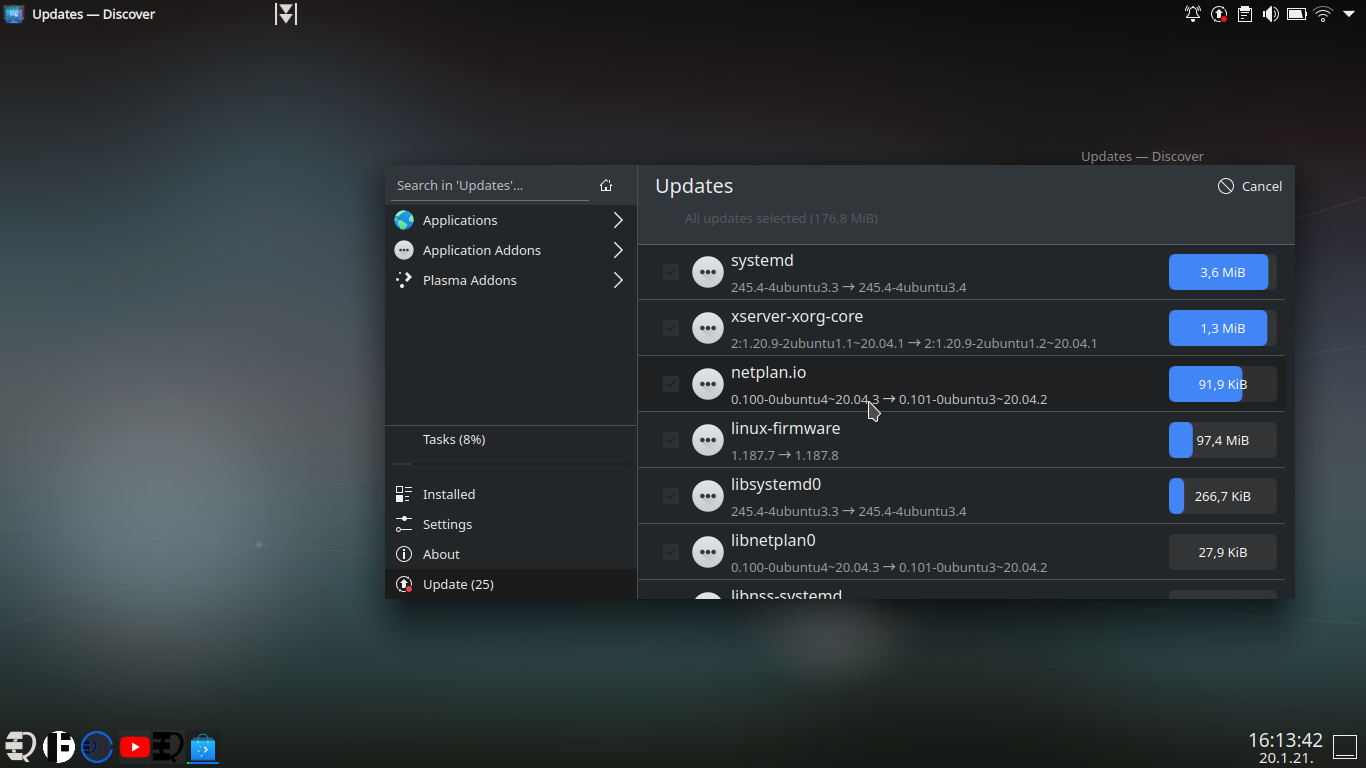Click the Applications globe icon in sidebar

(x=404, y=220)
